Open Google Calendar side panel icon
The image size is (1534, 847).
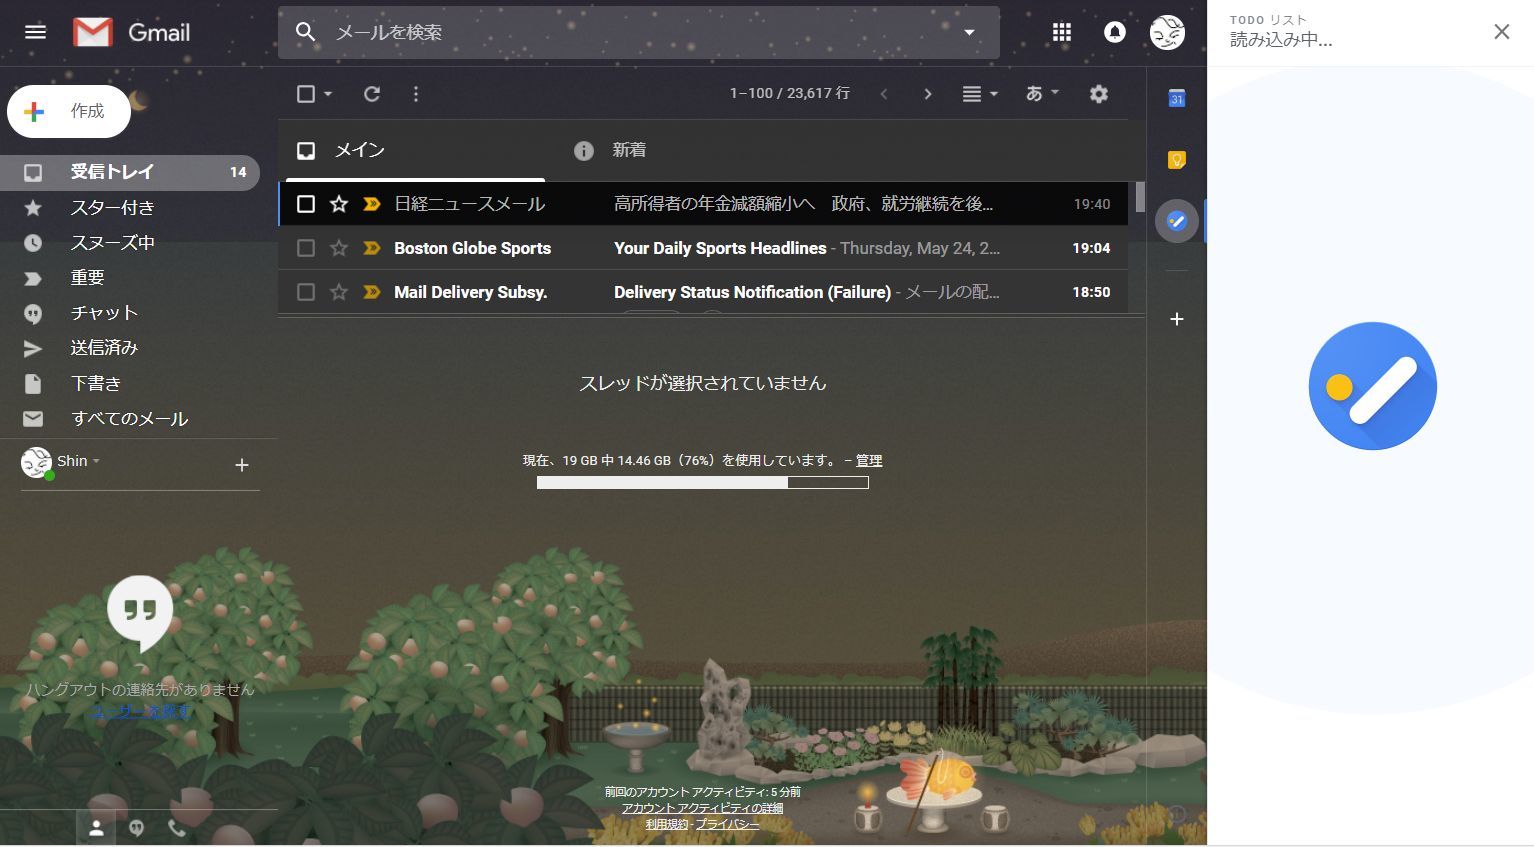pos(1177,98)
